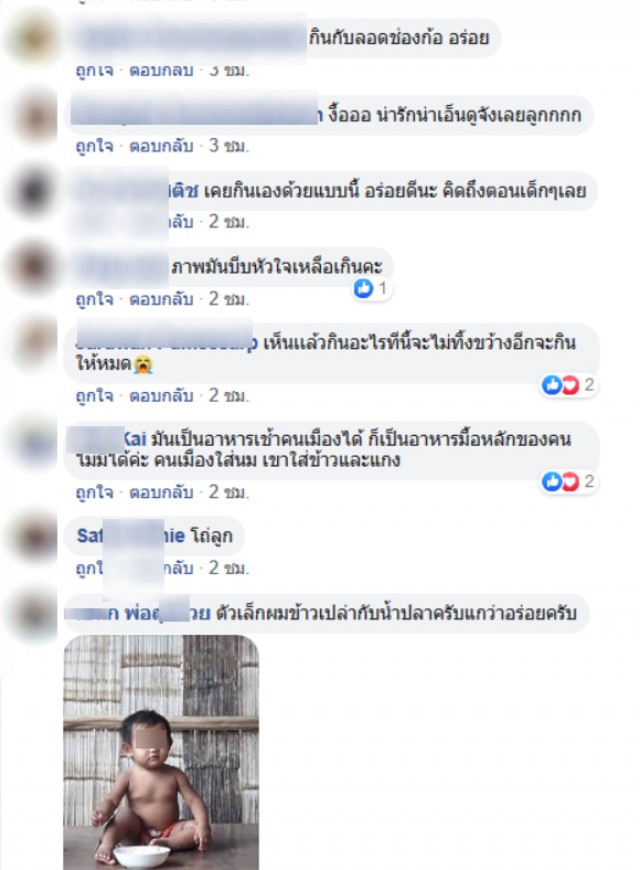The width and height of the screenshot is (640, 870).
Task: Click ถูกใจ under งื้อออ น่ารัก comment
Action: pos(94,146)
